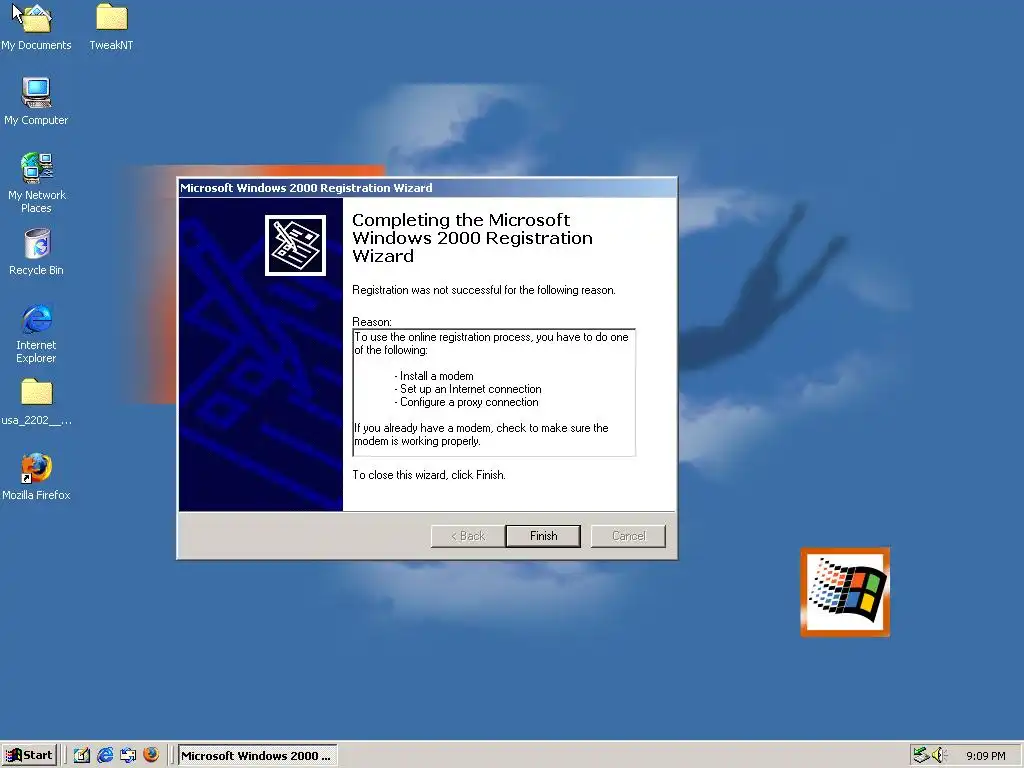Select the Mozilla Firefox desktop shortcut
The image size is (1024, 768).
pyautogui.click(x=36, y=477)
